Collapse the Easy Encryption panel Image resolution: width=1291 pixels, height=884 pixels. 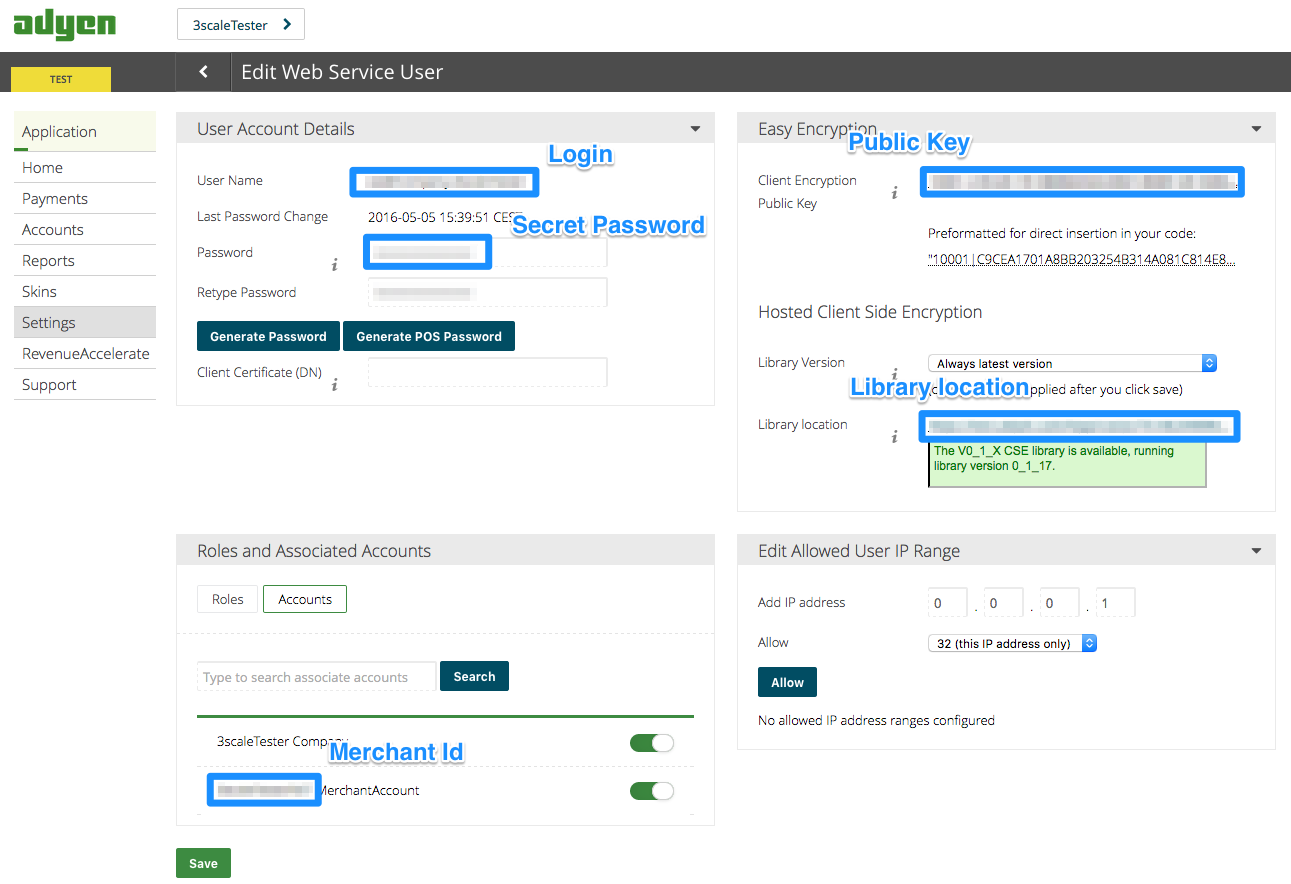coord(1256,129)
